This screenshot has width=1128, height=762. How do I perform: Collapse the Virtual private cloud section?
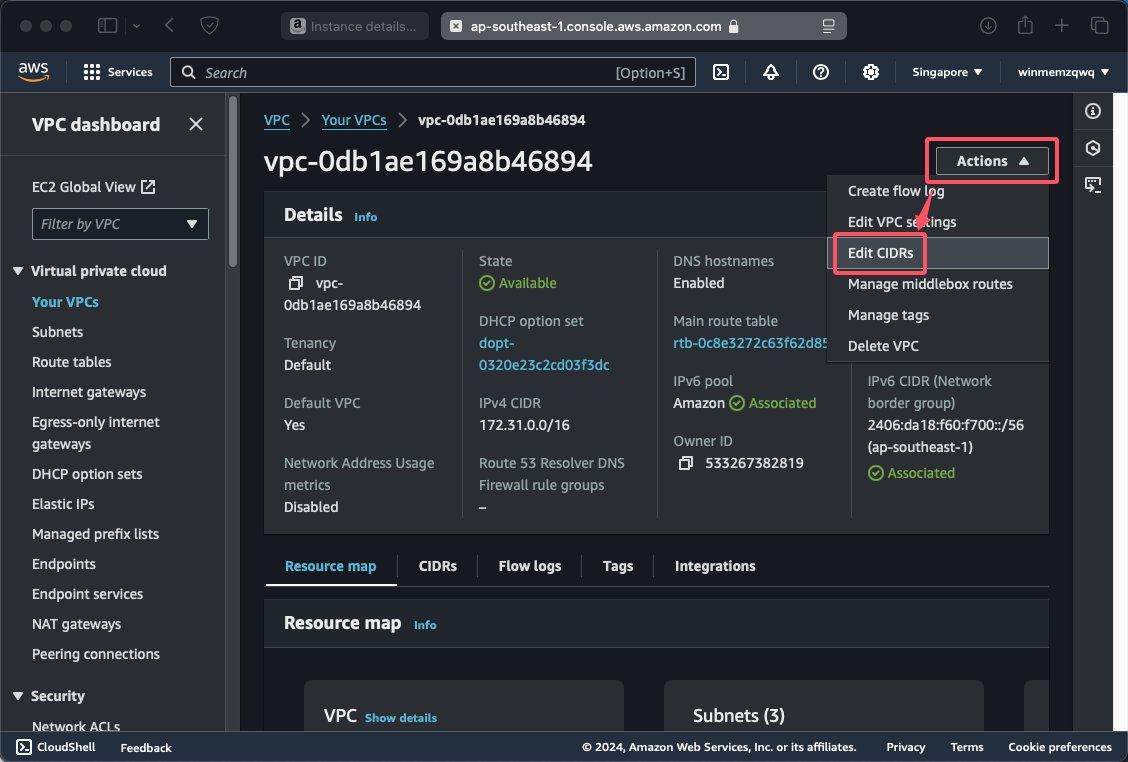click(18, 271)
